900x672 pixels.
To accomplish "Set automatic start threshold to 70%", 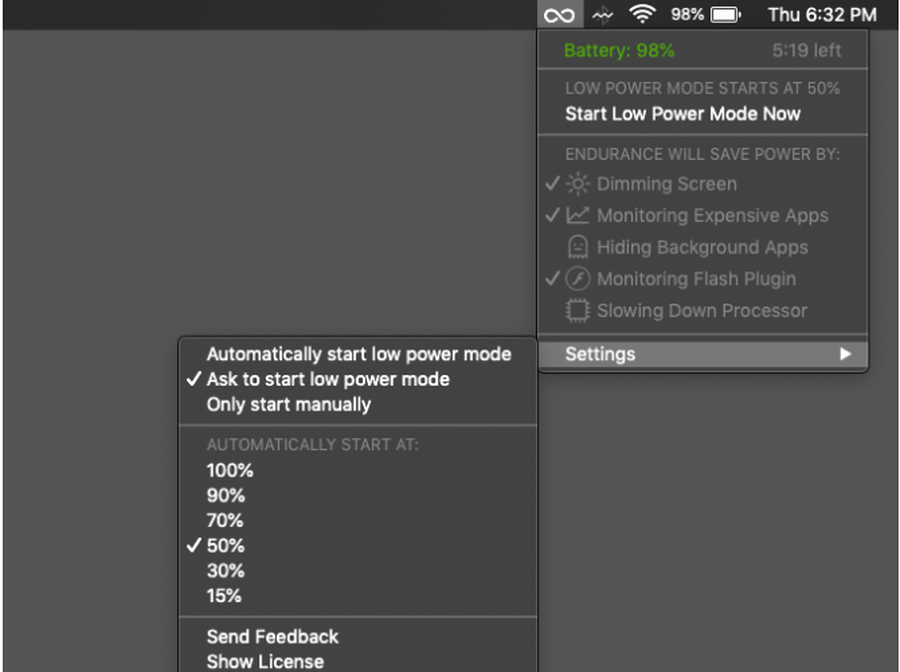I will coord(225,521).
